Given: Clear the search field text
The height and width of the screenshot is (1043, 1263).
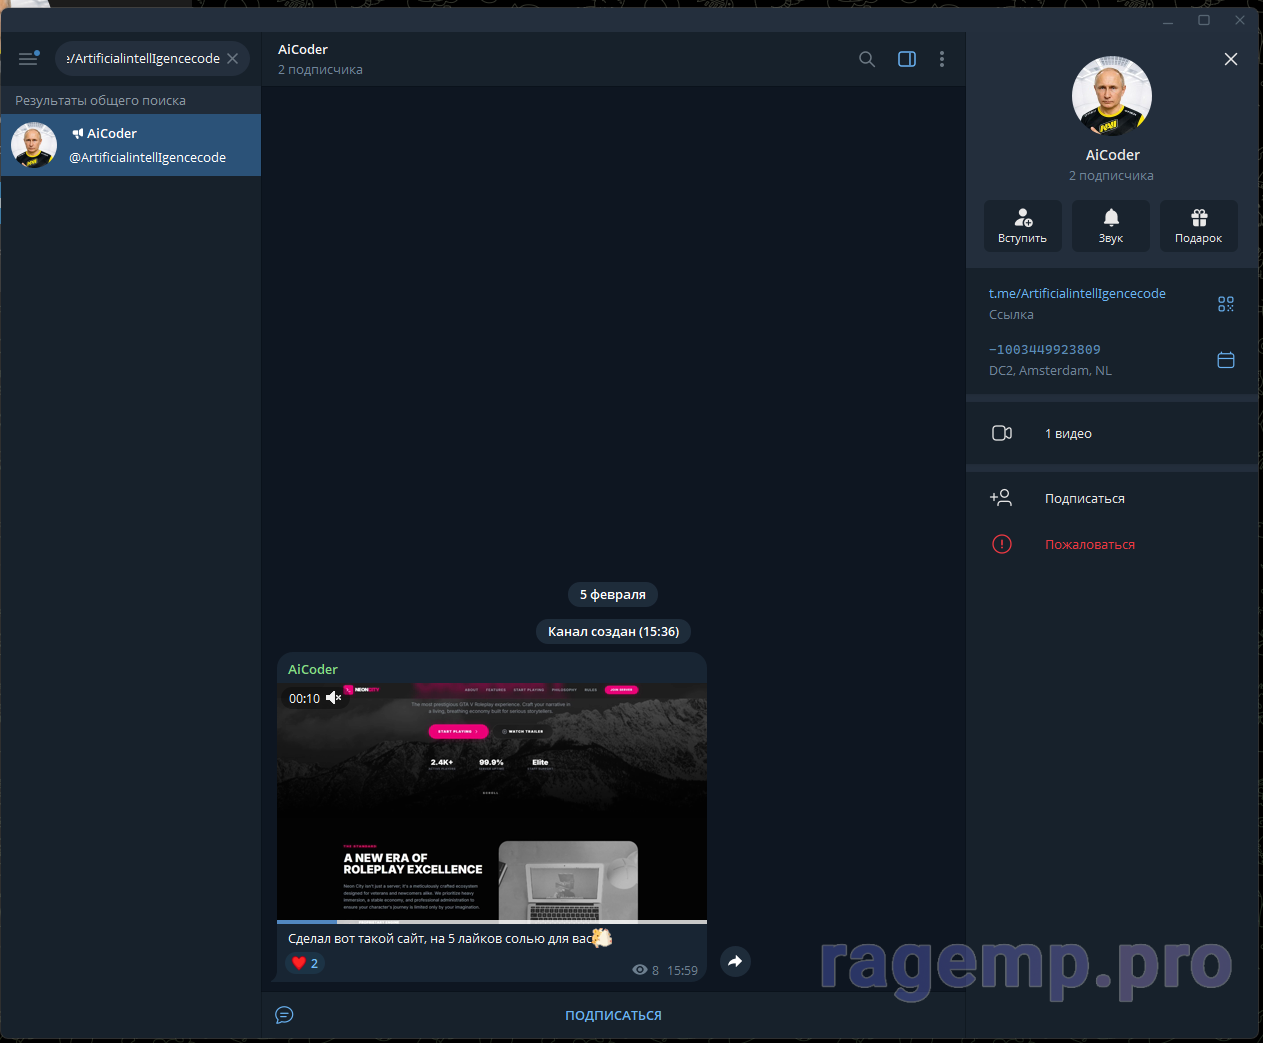Looking at the screenshot, I should pos(233,59).
